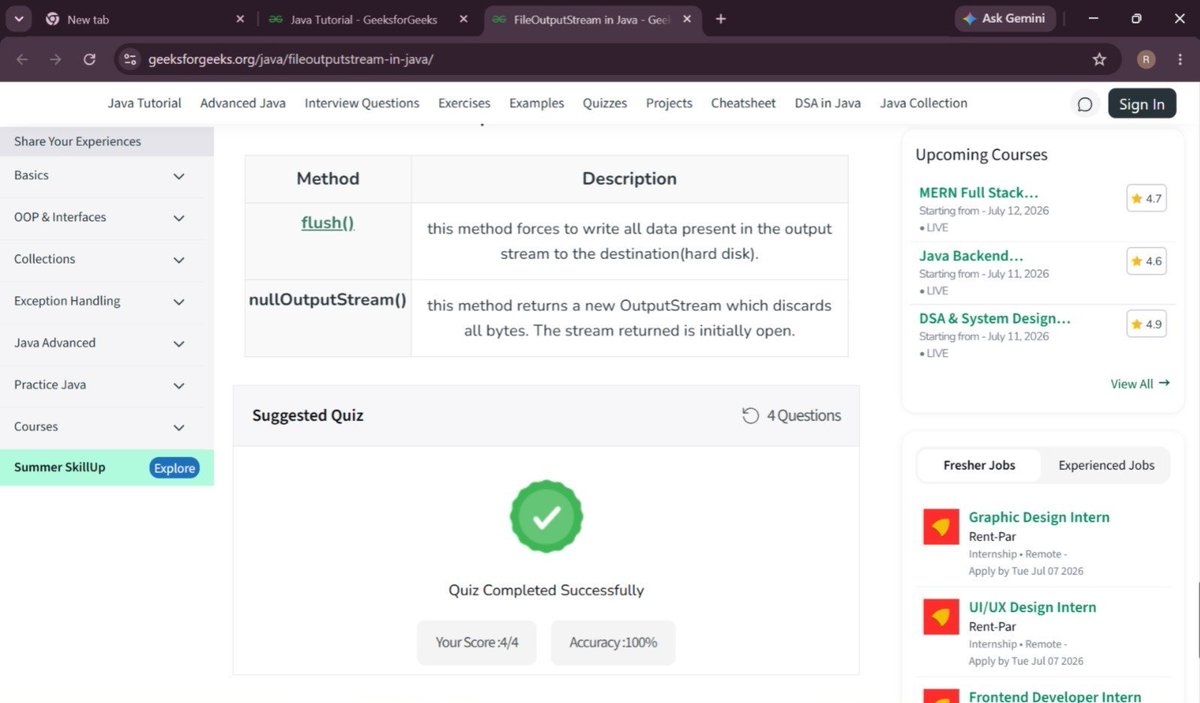Open site information icon in address bar

click(x=129, y=59)
